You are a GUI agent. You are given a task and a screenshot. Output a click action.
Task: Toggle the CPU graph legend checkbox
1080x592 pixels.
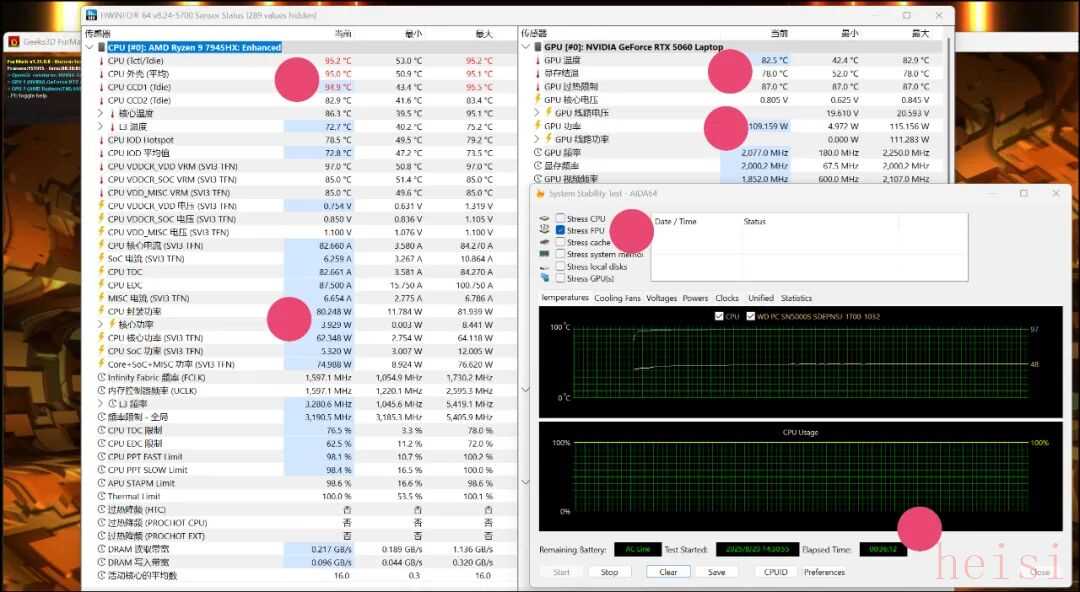[x=719, y=316]
